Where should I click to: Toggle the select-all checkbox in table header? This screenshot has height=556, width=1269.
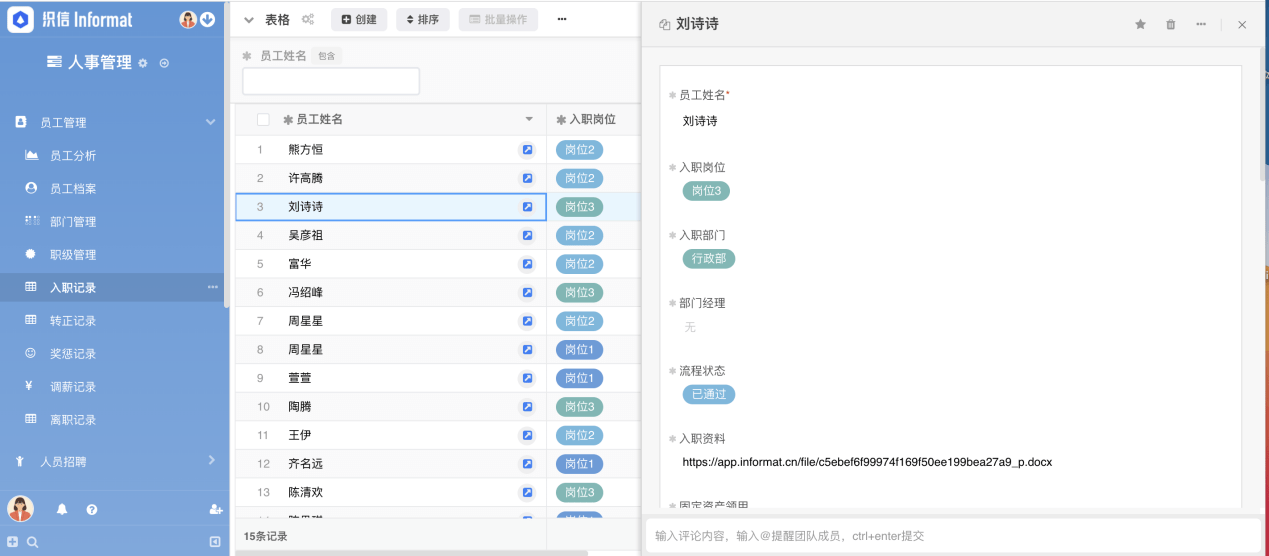click(263, 119)
